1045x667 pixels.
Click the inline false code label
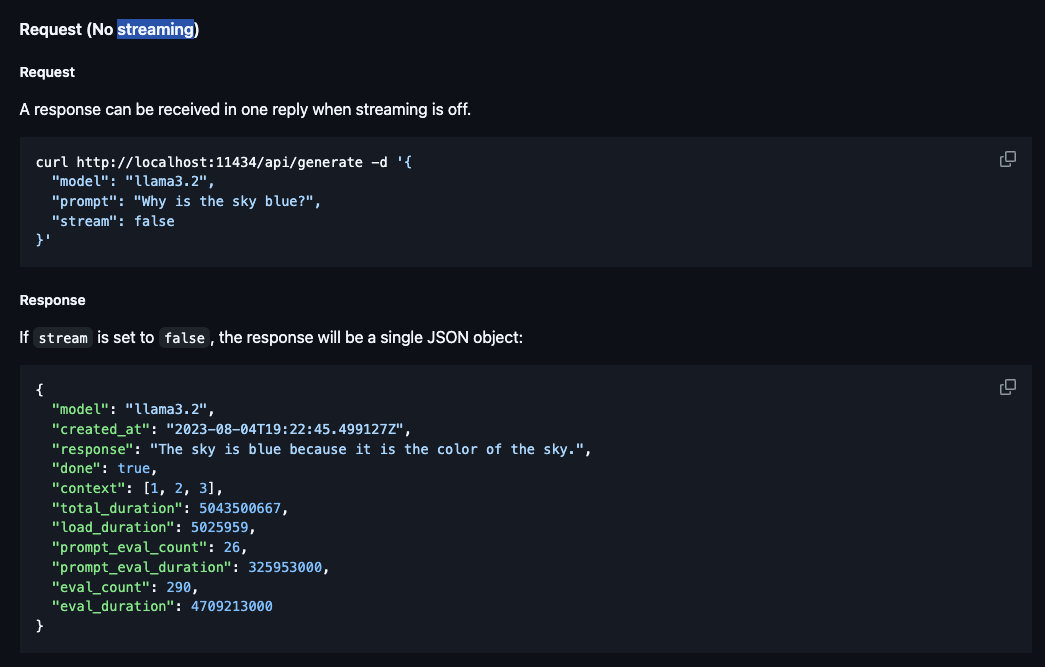pyautogui.click(x=185, y=338)
